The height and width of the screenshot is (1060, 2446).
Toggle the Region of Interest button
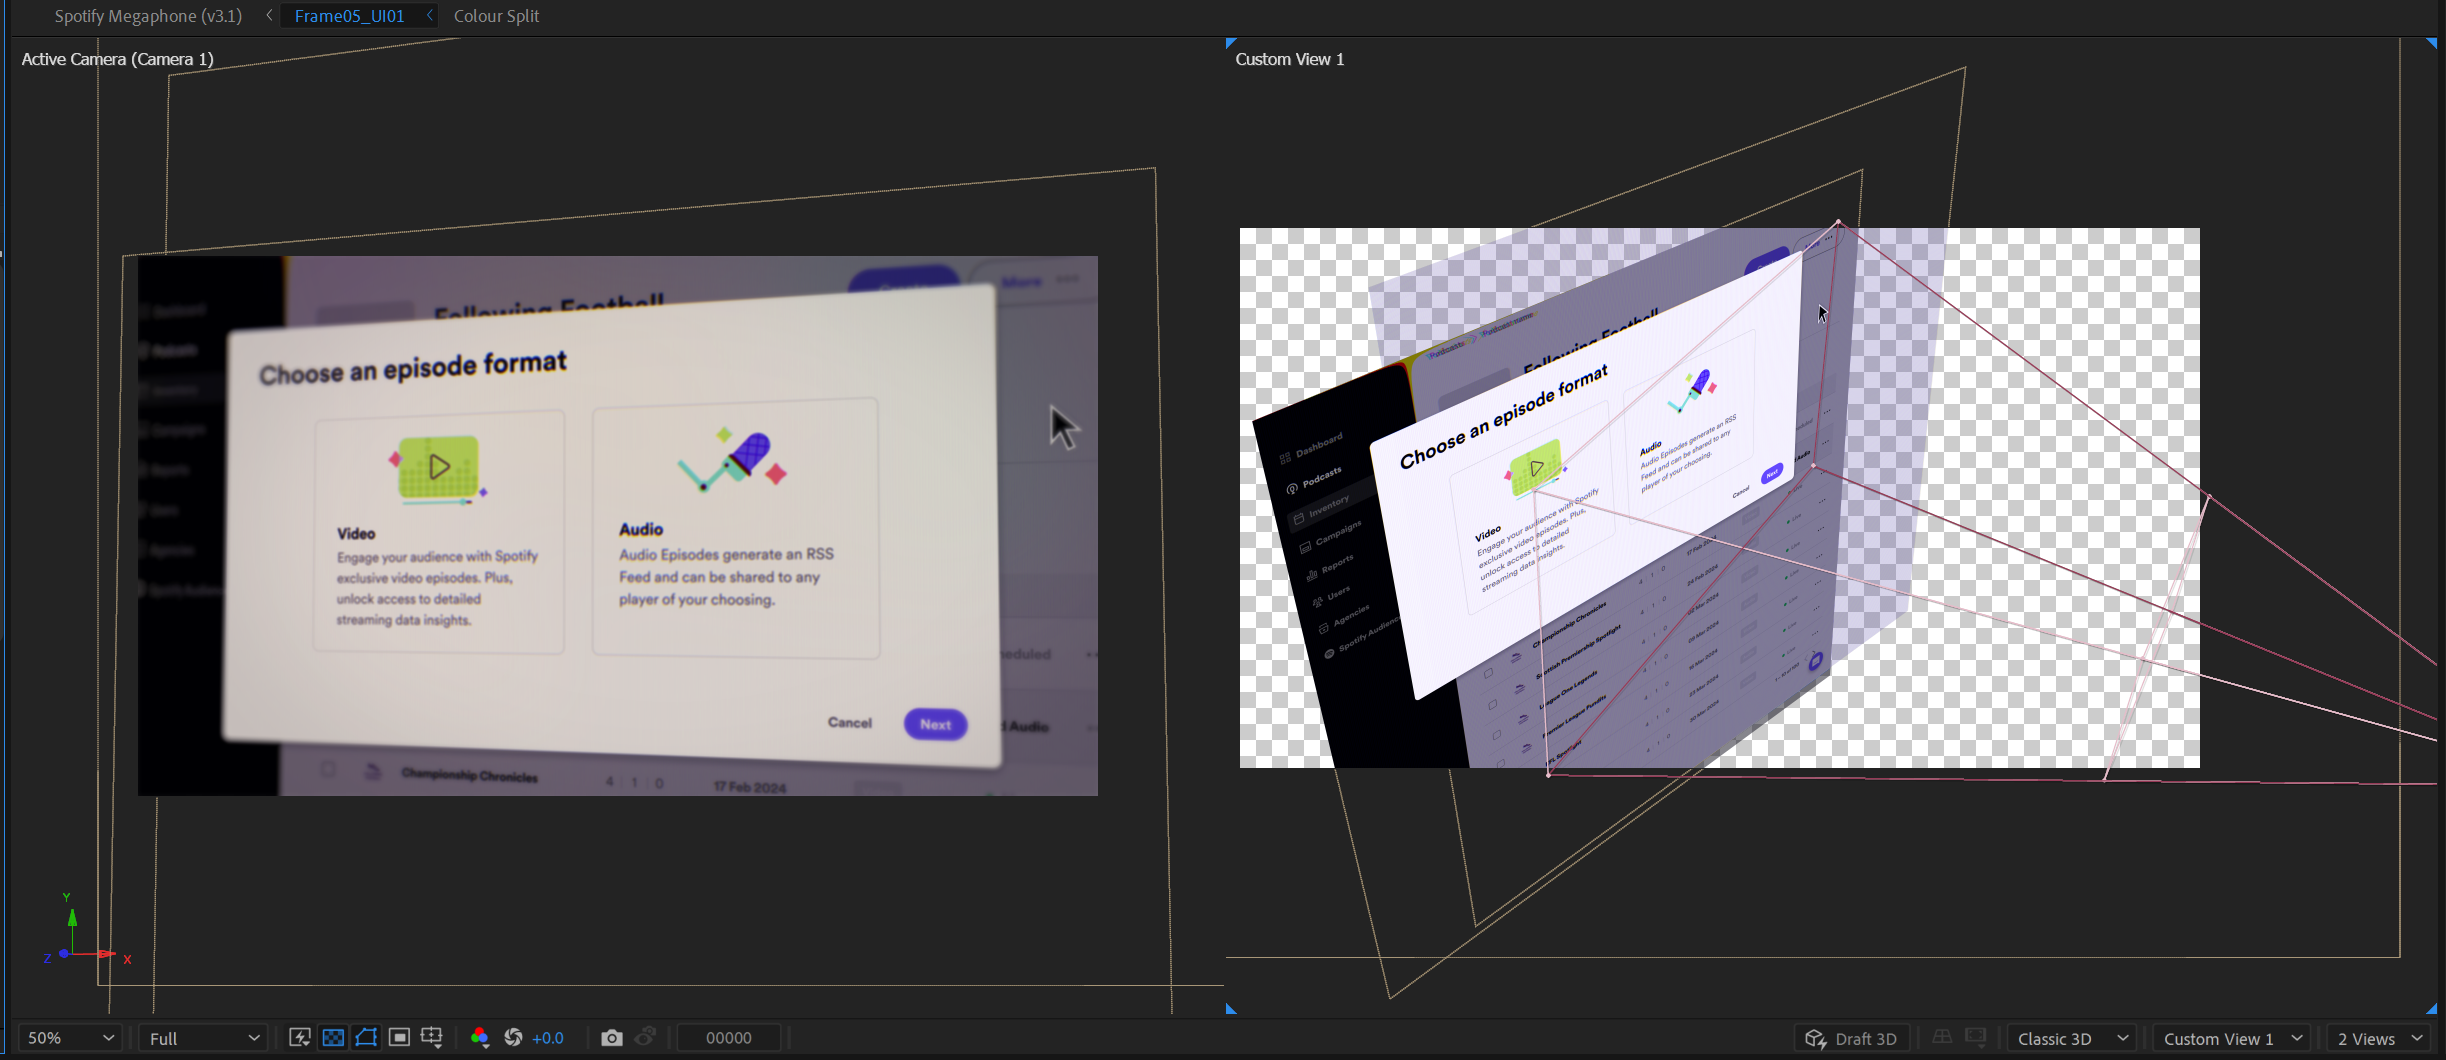[x=399, y=1037]
